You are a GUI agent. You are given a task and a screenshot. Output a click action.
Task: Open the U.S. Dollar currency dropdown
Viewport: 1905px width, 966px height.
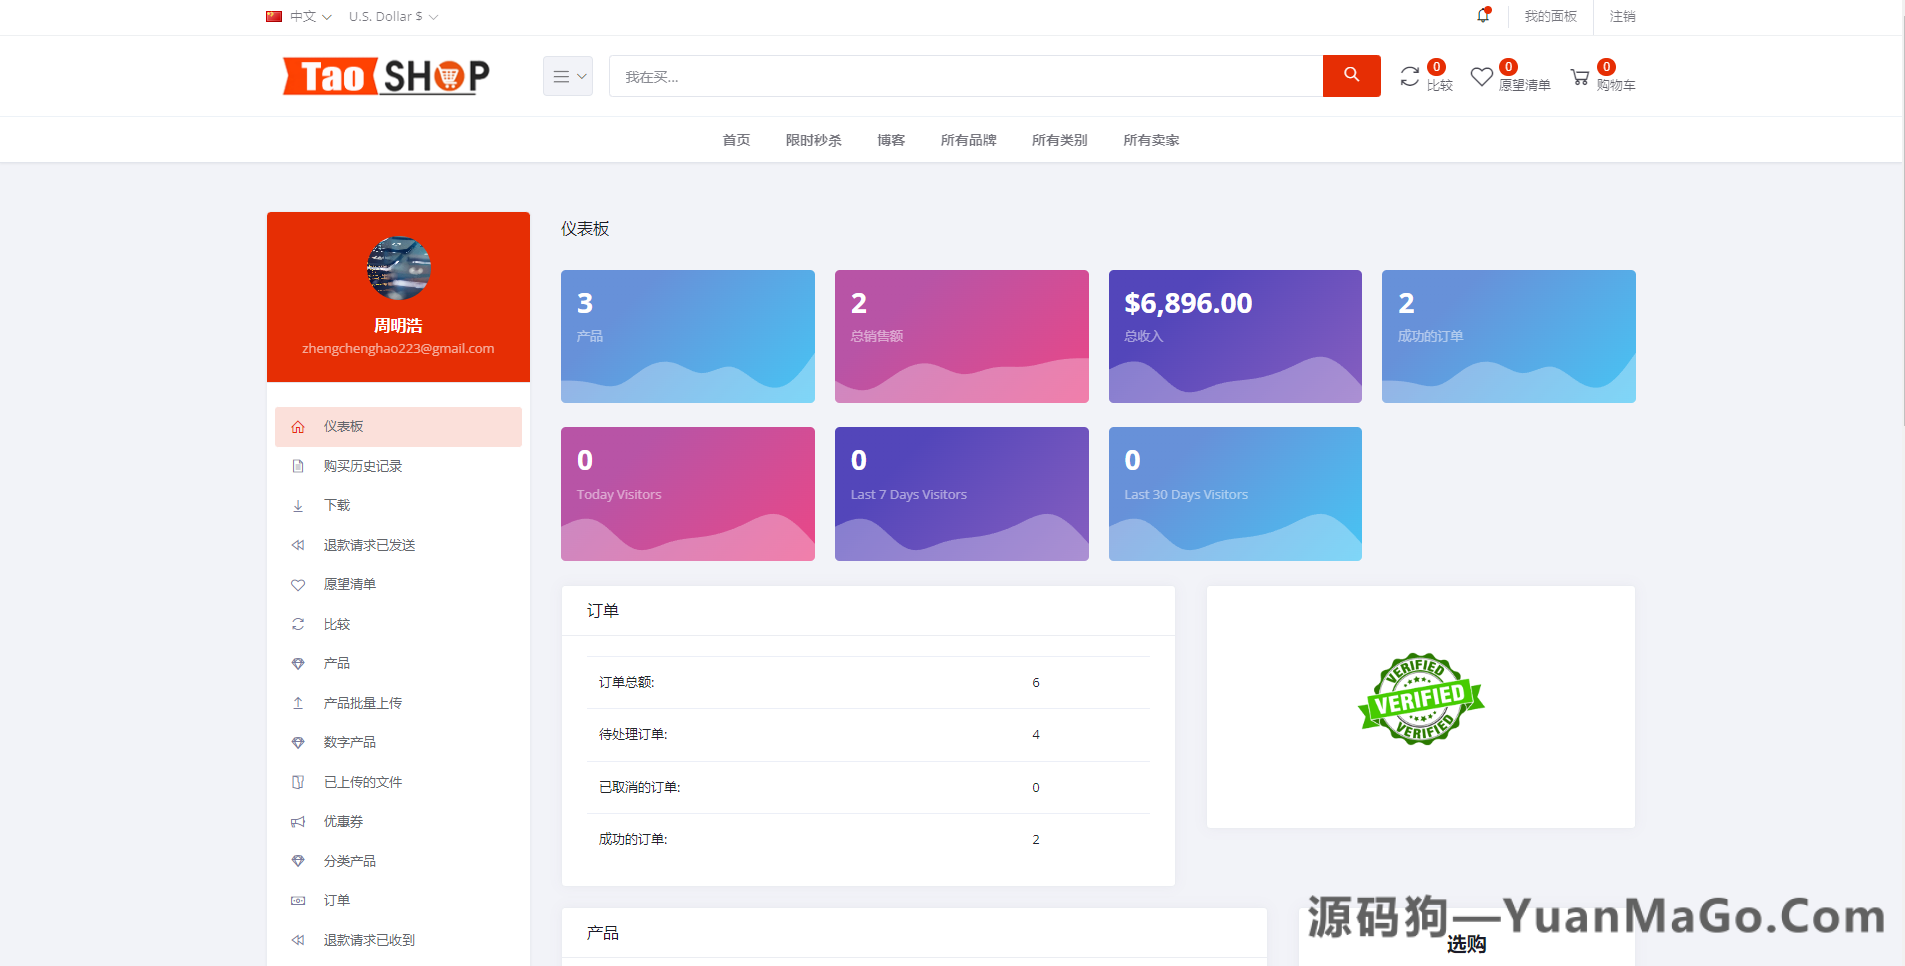[392, 16]
